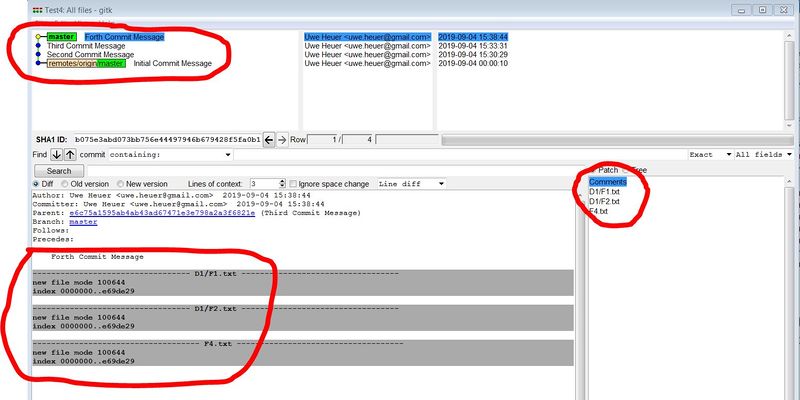Open the All fields dropdown
The width and height of the screenshot is (800, 400).
coord(763,155)
